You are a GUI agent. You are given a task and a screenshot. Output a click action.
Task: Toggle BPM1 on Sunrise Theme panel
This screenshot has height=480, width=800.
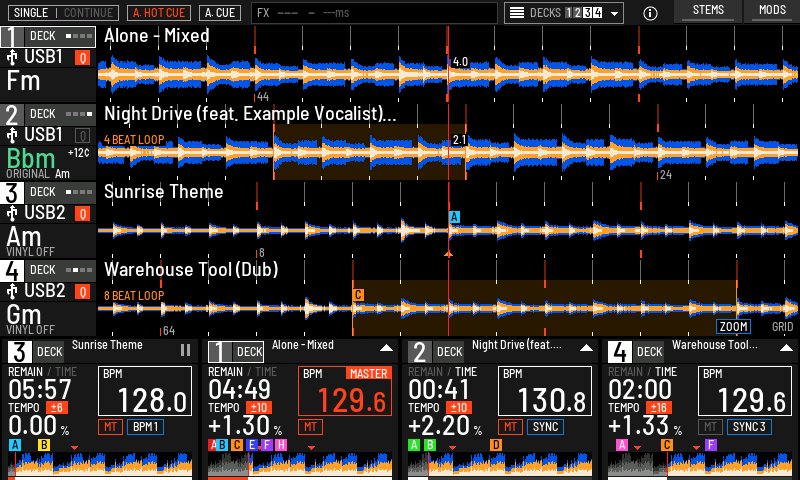pyautogui.click(x=145, y=427)
